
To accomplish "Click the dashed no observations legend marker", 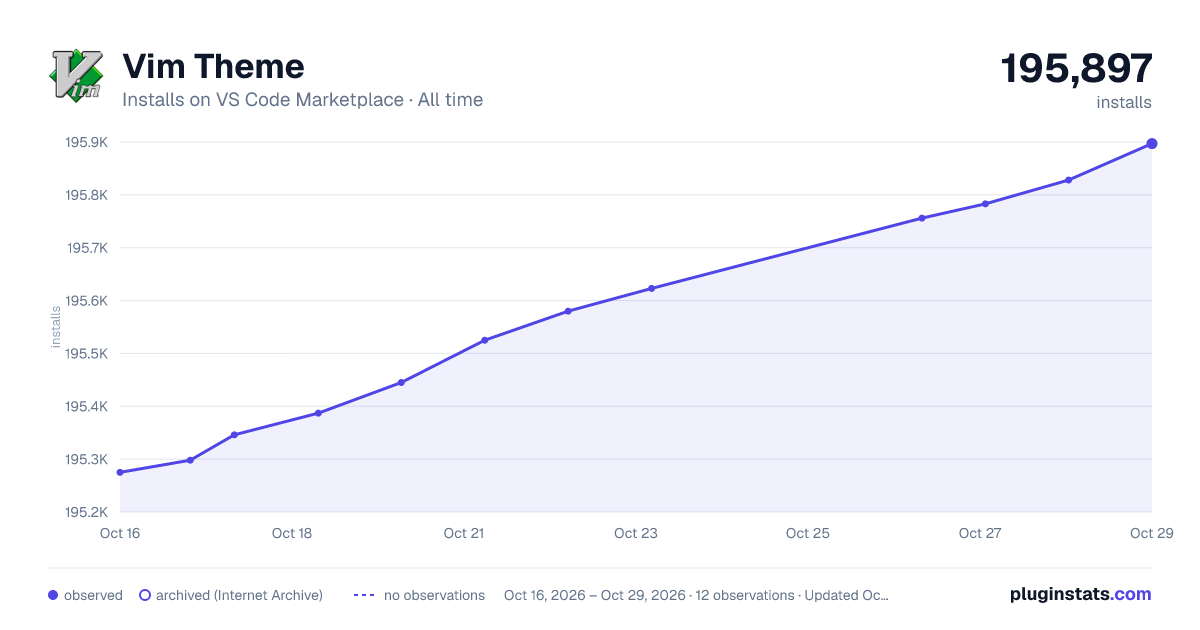I will [364, 595].
